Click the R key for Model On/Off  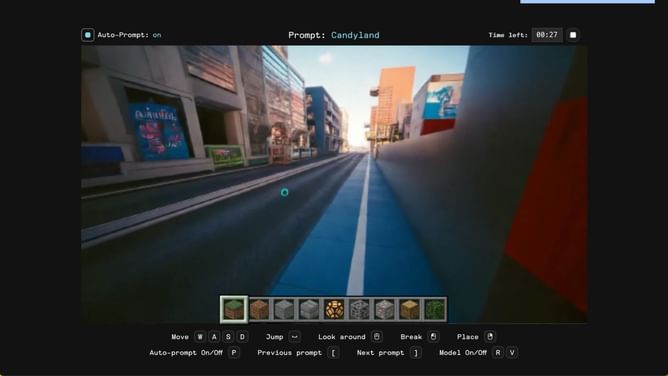tap(498, 353)
